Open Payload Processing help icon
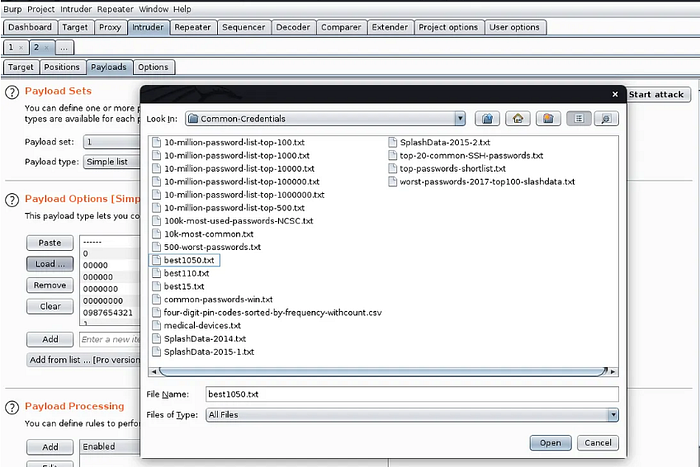 coord(12,407)
